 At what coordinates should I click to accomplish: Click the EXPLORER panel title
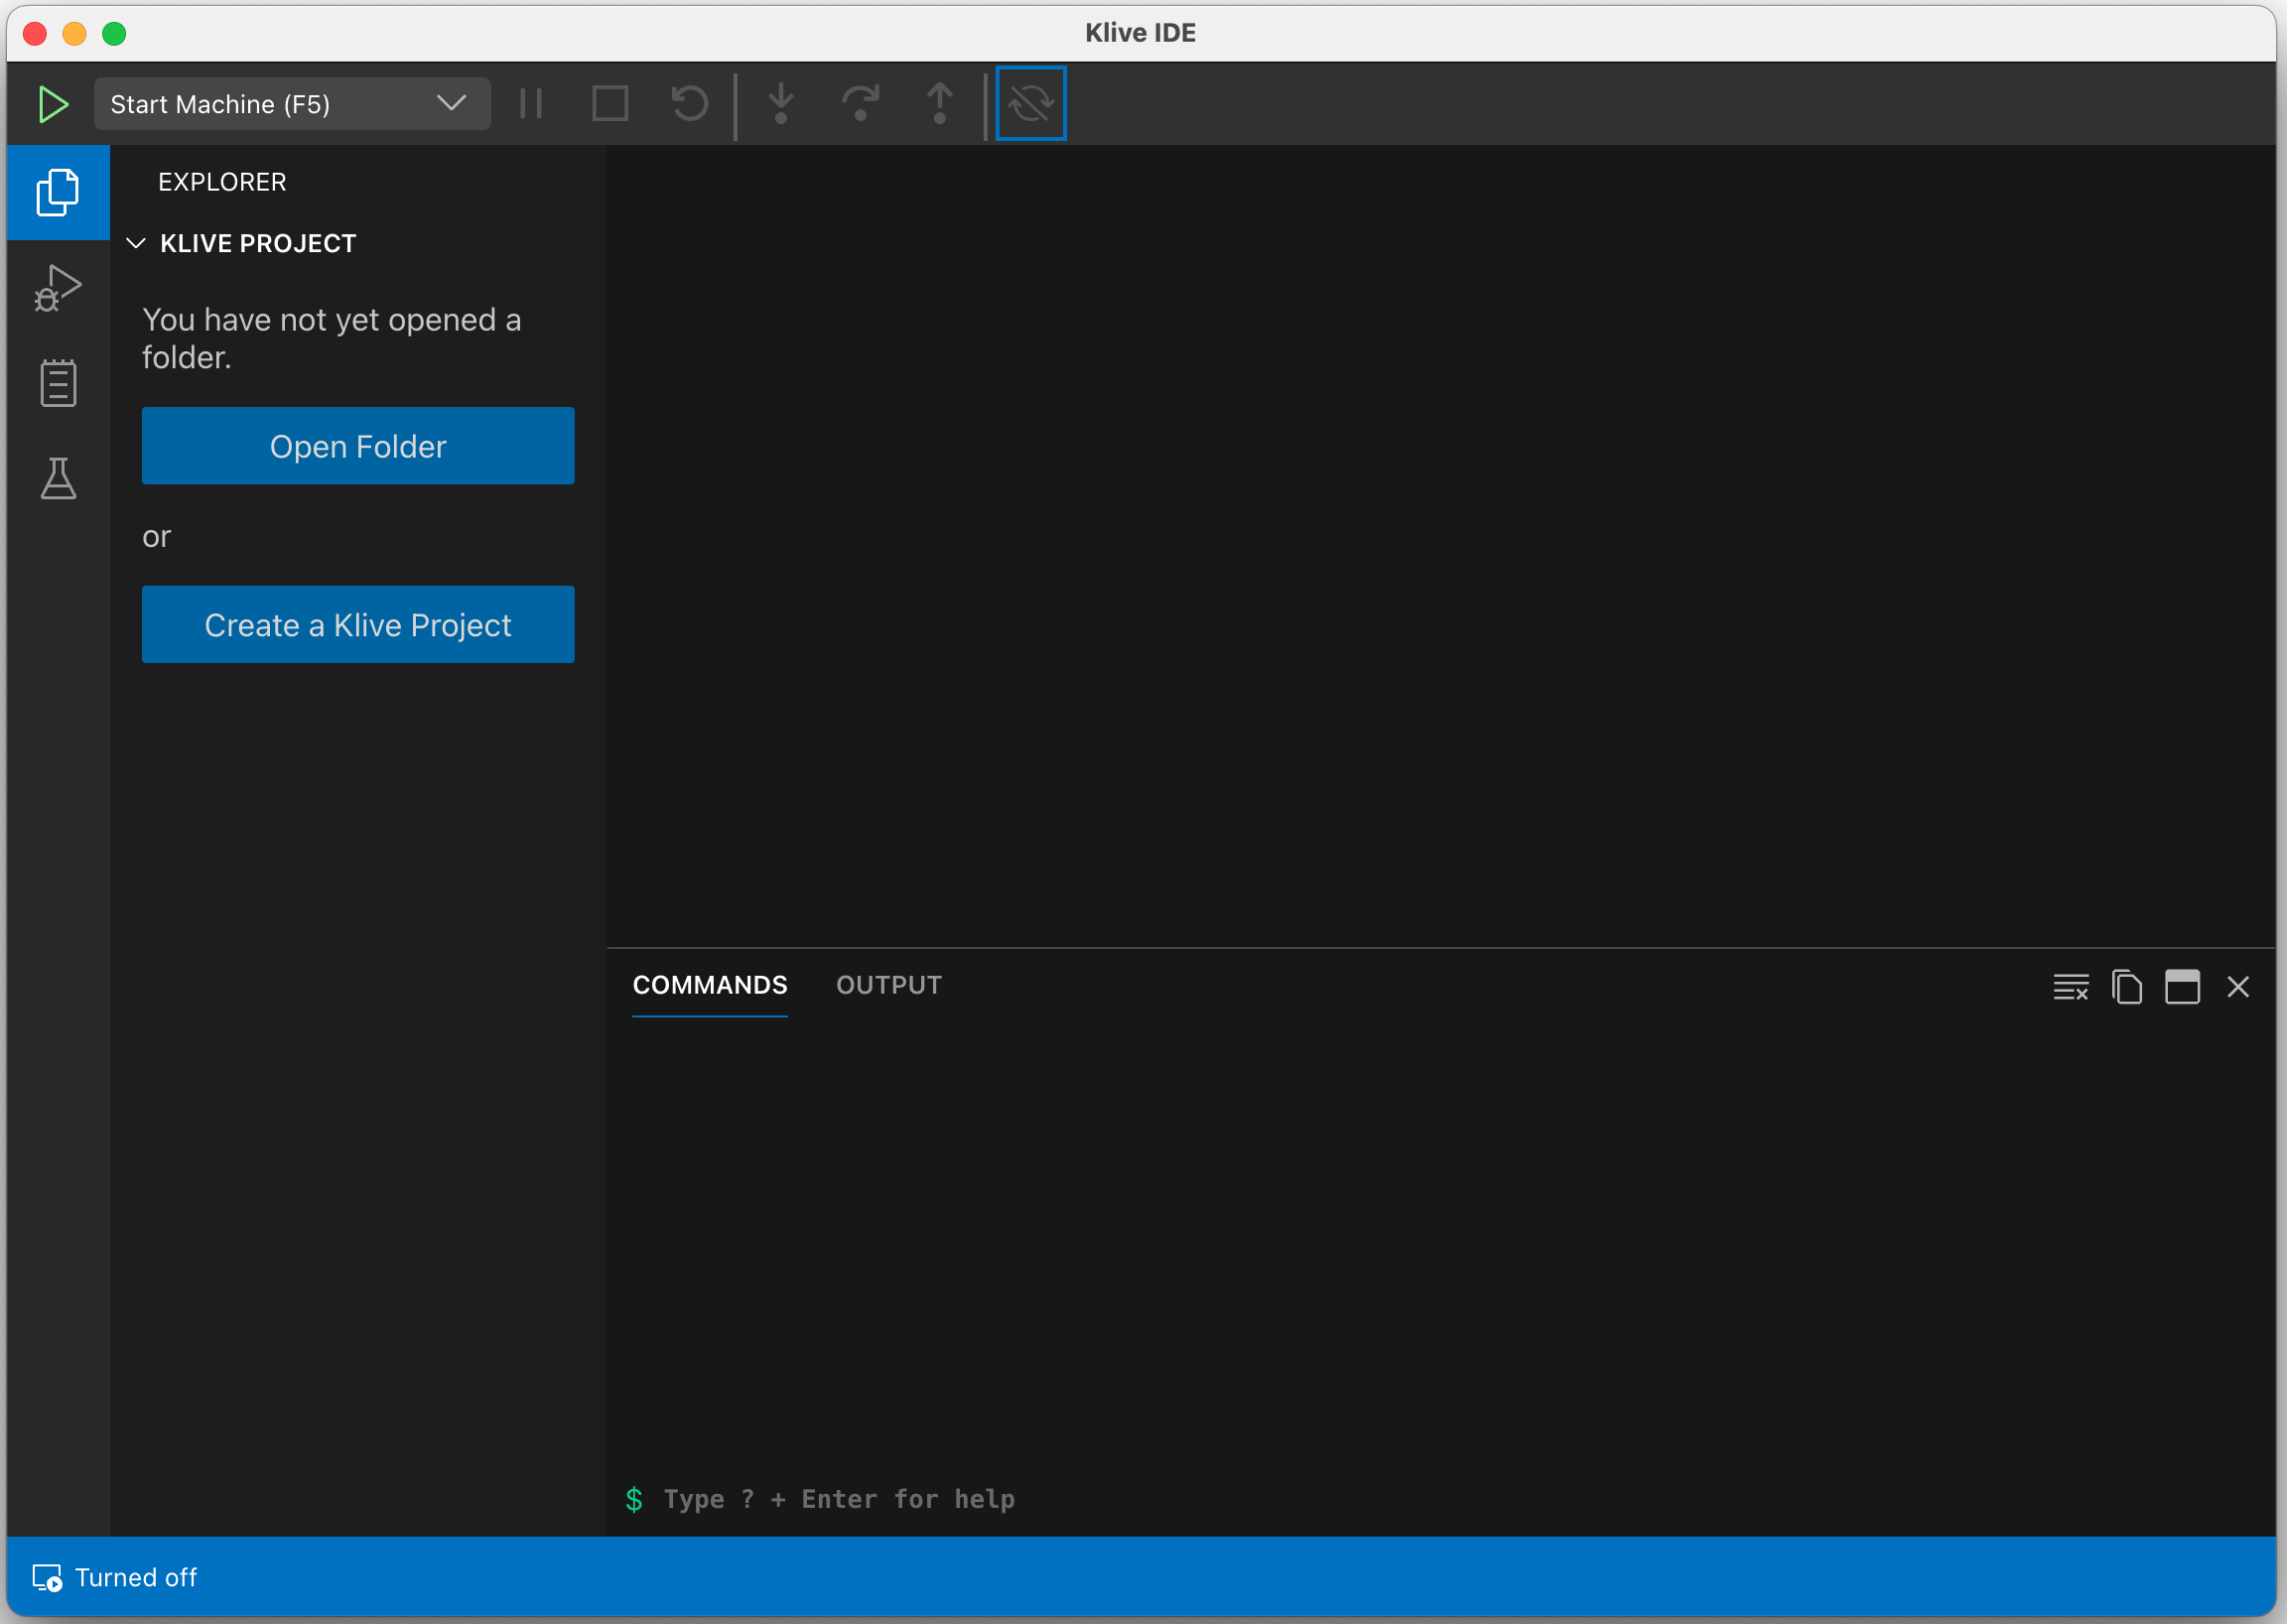pyautogui.click(x=222, y=182)
